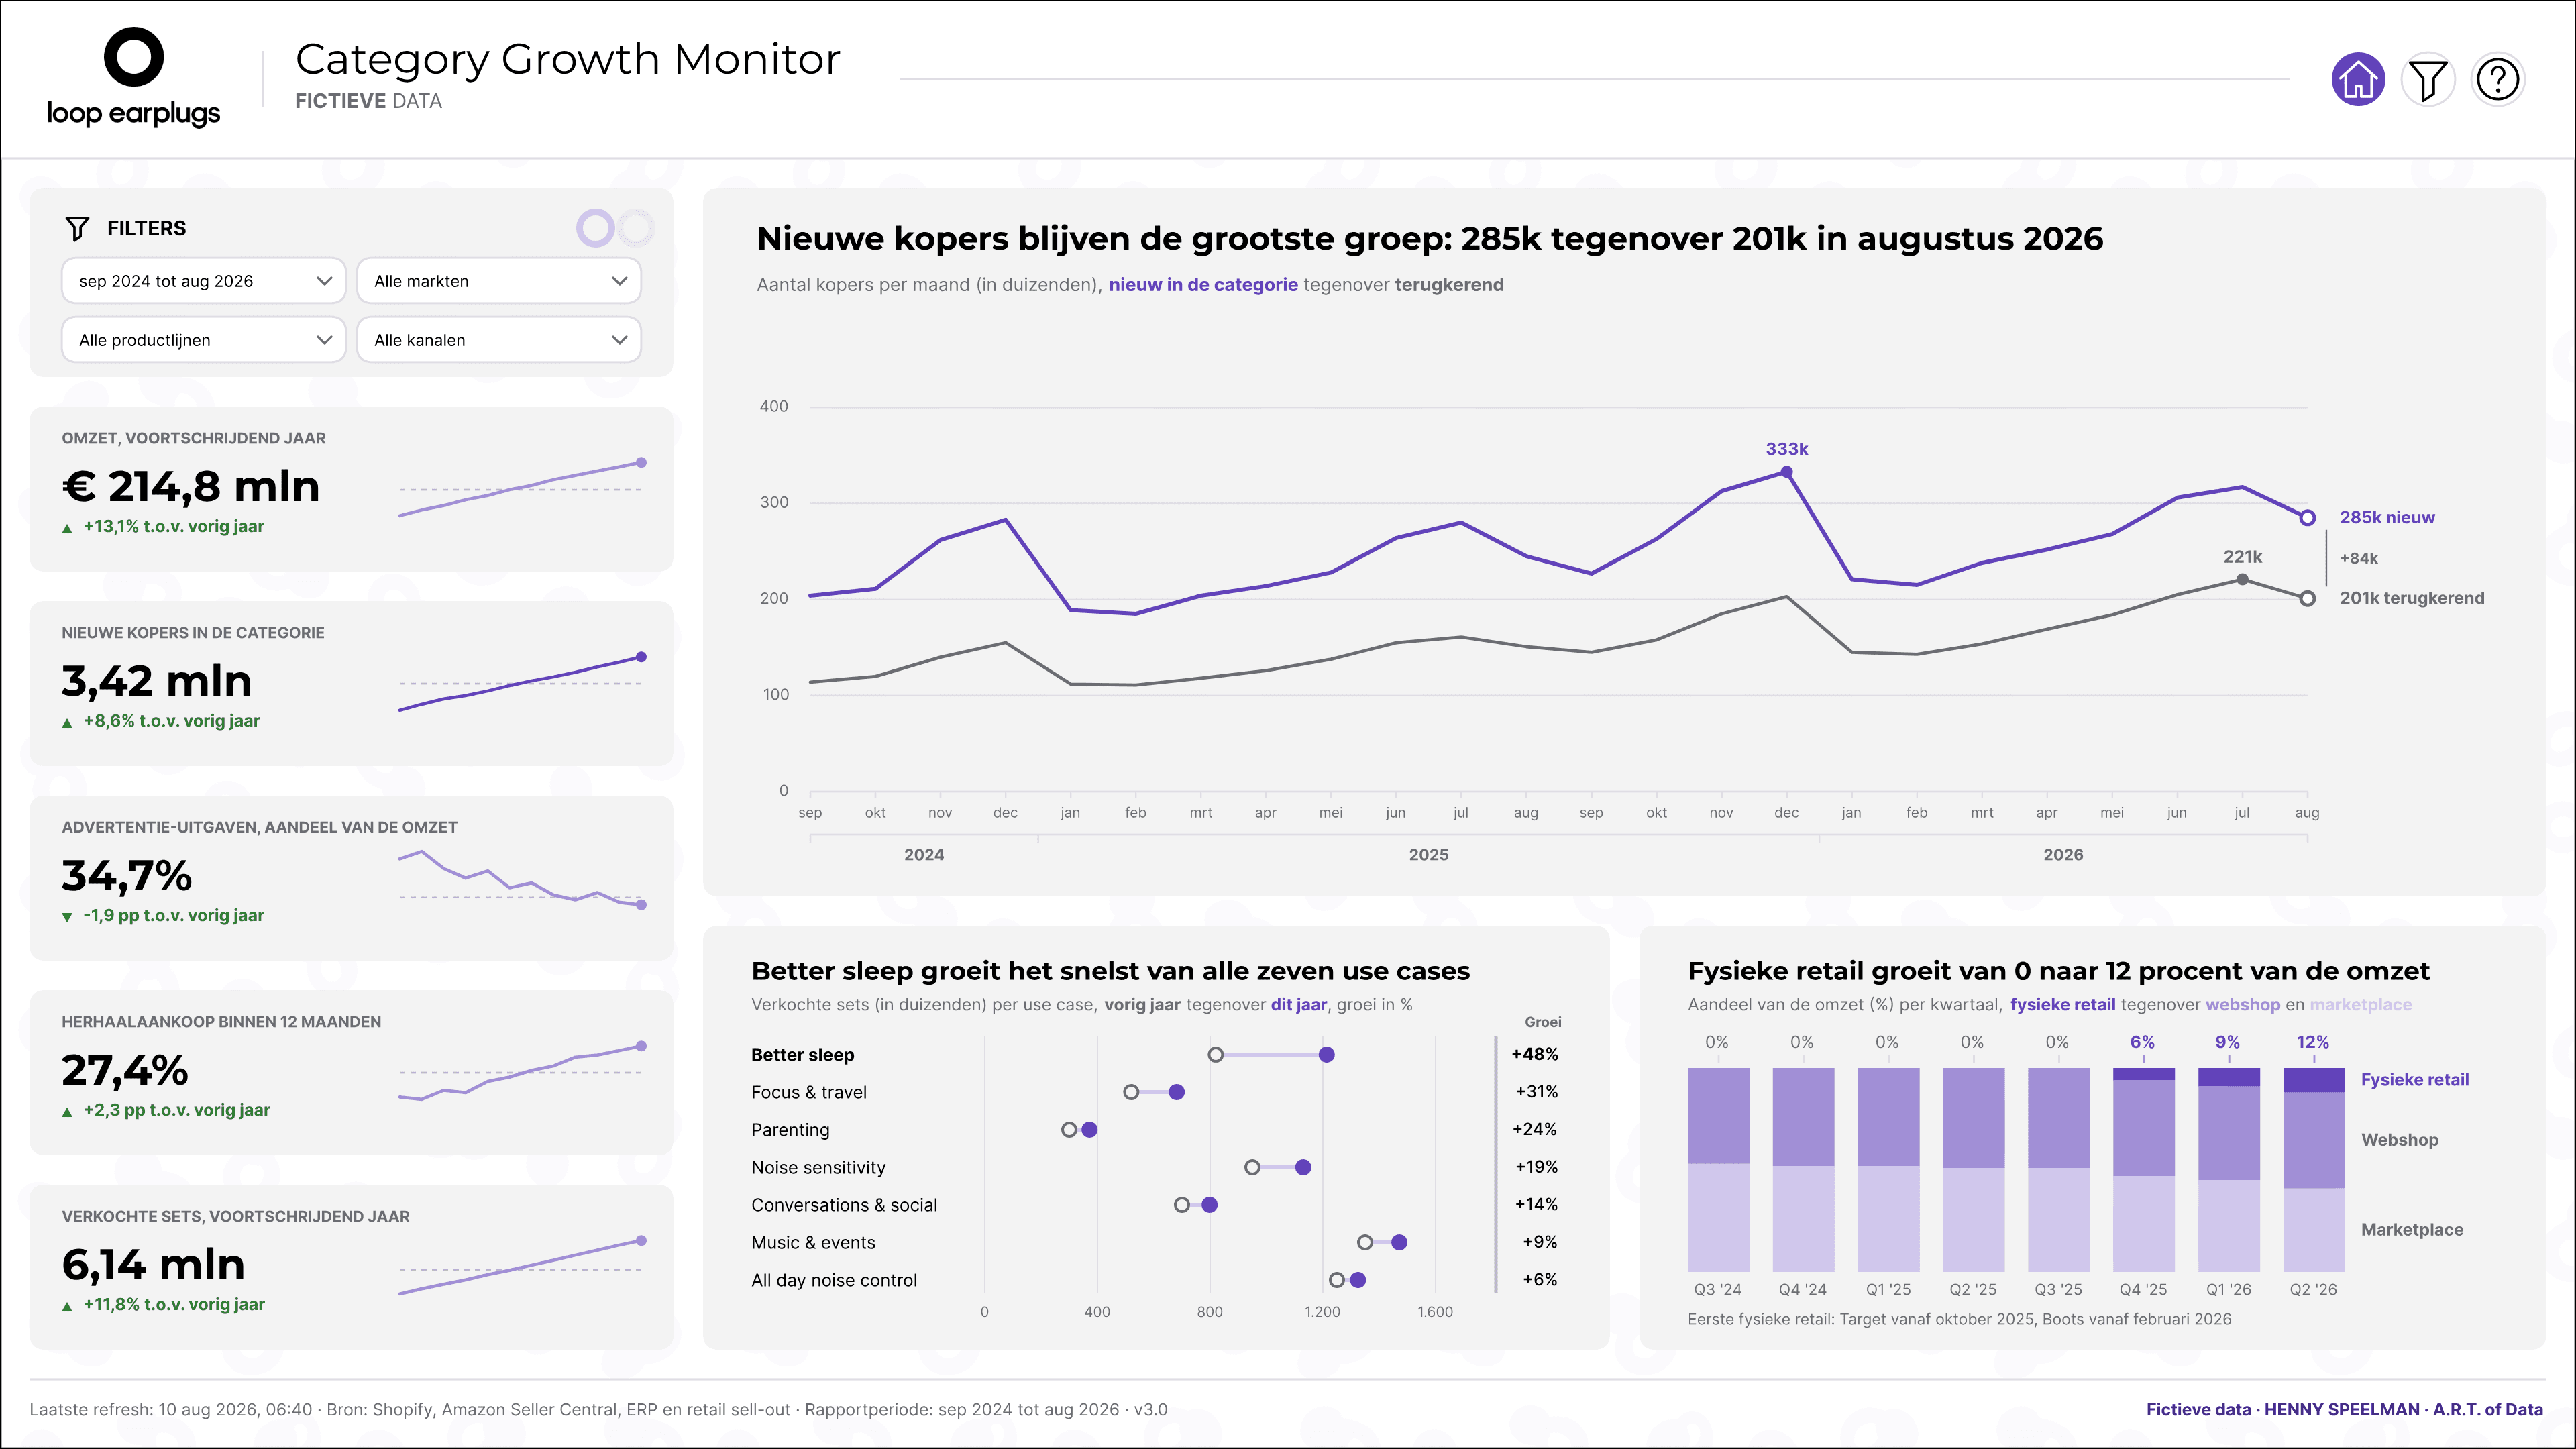Click the Webshop legend label
The height and width of the screenshot is (1449, 2576).
2399,1140
